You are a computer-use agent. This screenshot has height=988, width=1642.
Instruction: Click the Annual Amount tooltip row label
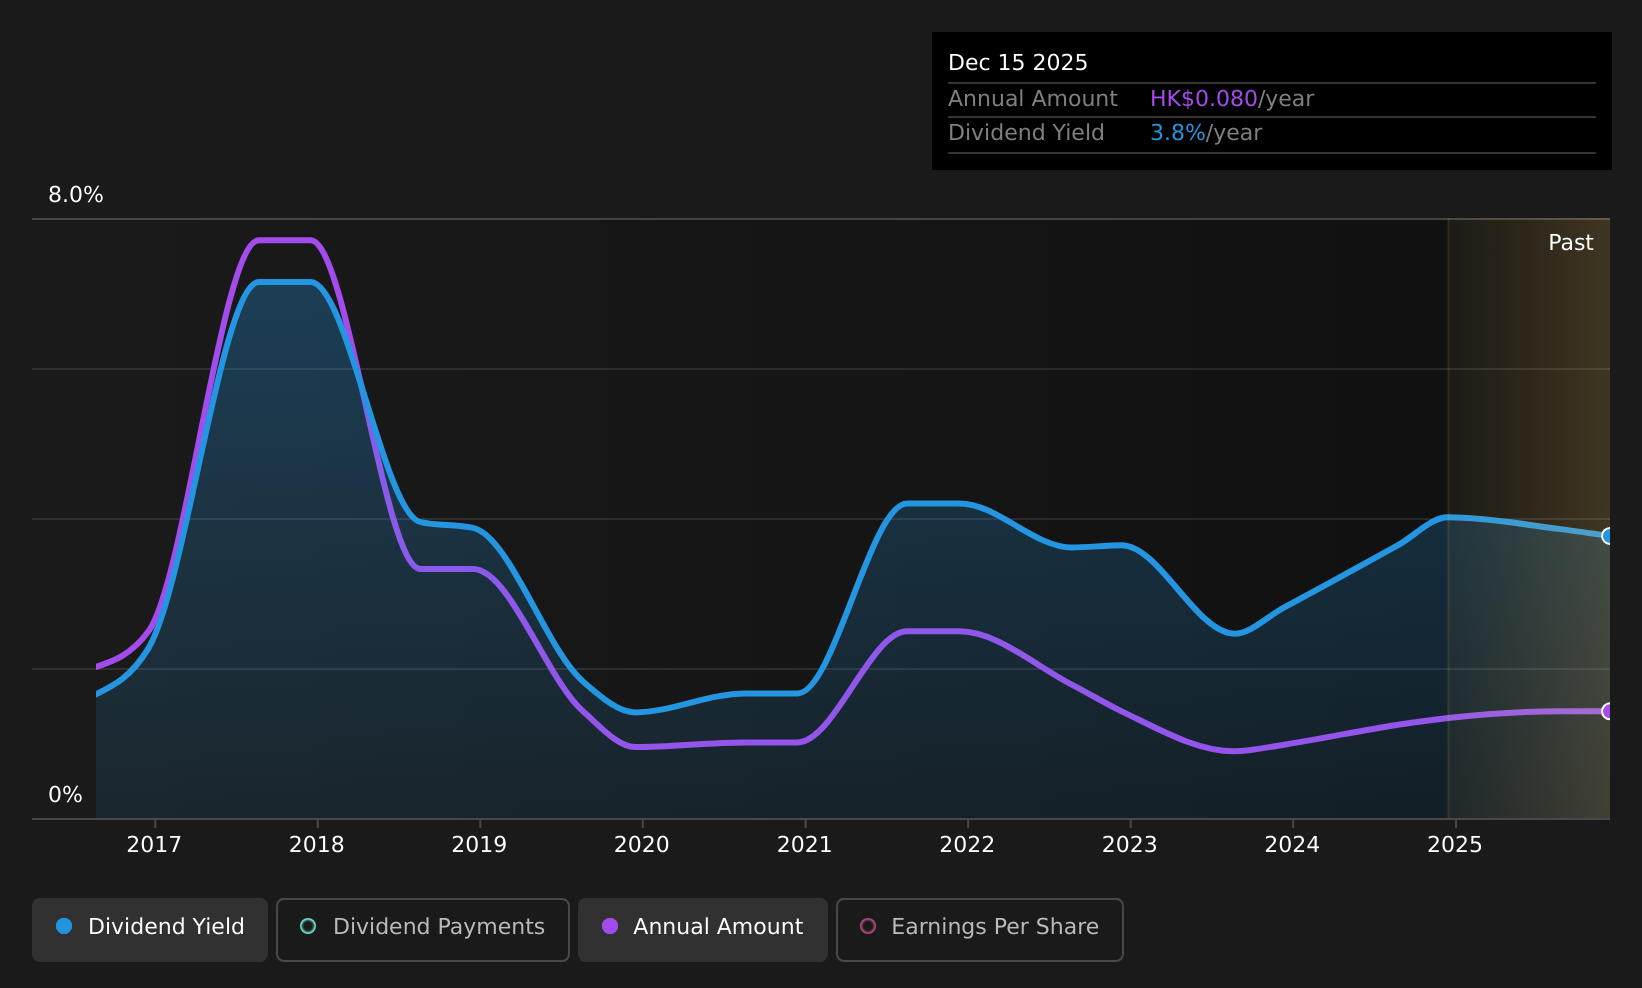(1033, 99)
